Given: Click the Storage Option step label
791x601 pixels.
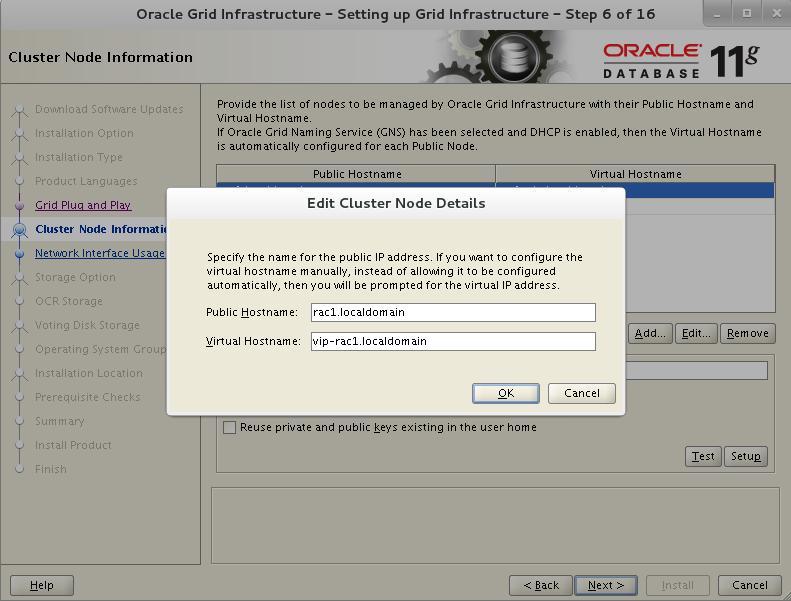Looking at the screenshot, I should coord(75,277).
